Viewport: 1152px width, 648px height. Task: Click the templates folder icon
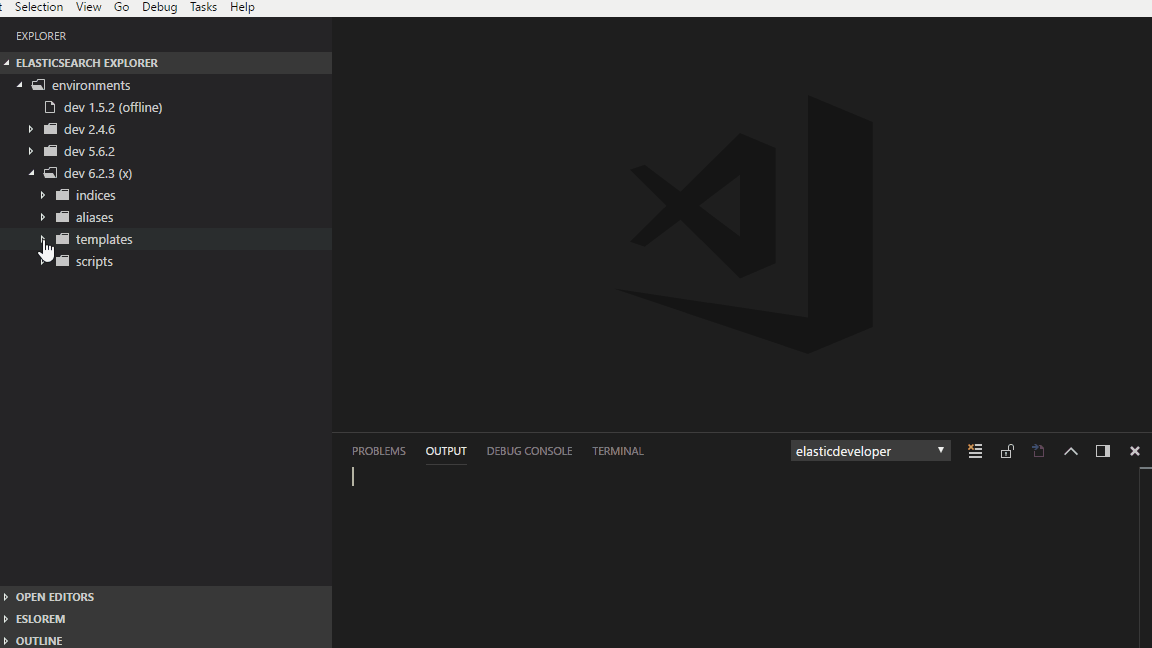coord(62,240)
